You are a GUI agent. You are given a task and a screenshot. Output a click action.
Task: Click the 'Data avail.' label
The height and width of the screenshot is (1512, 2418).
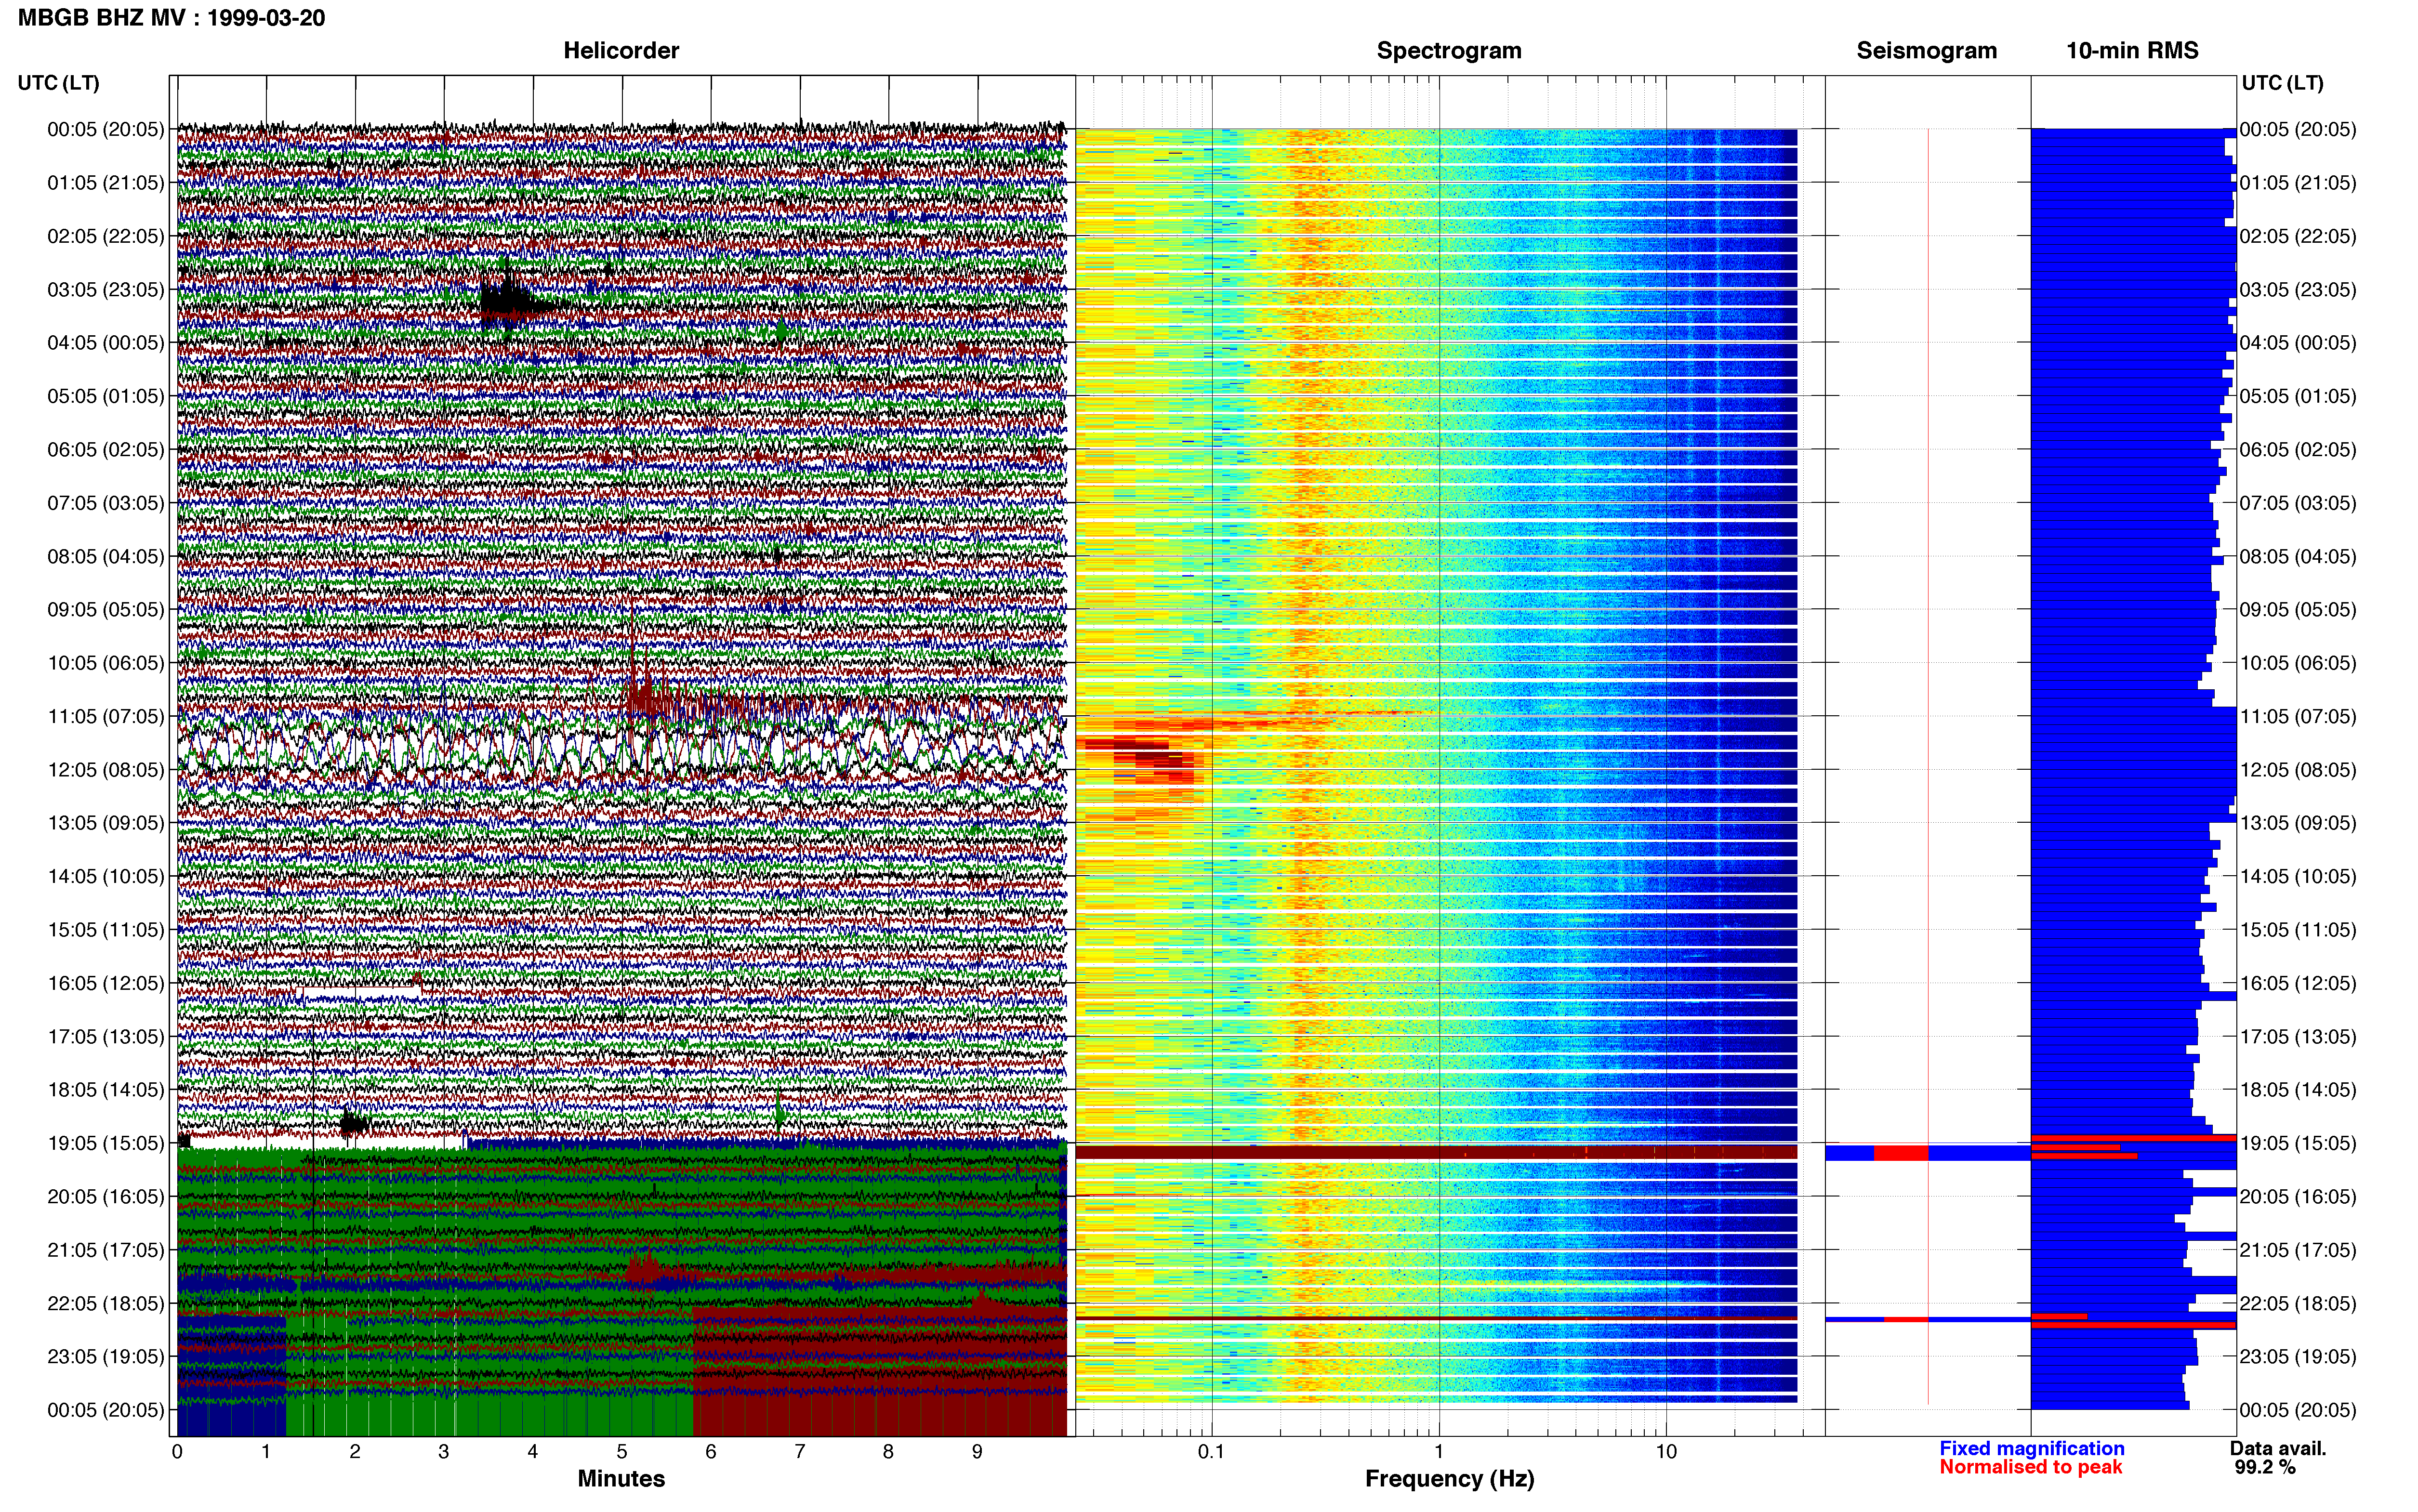pos(2278,1448)
